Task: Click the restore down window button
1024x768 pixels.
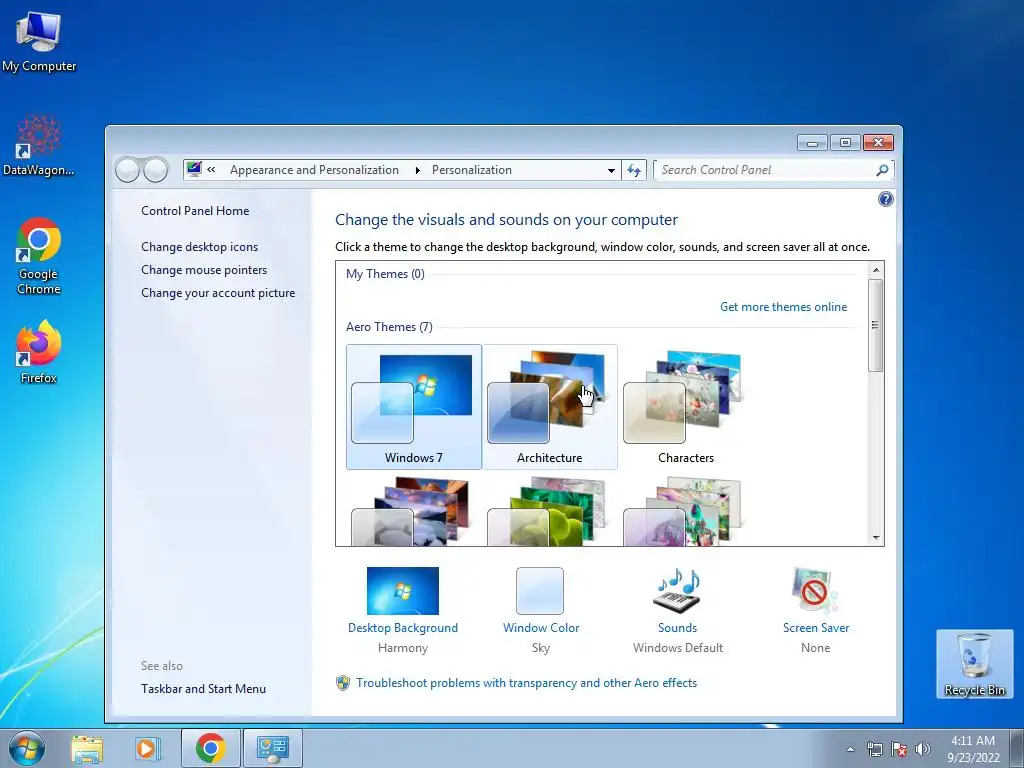Action: [x=845, y=142]
